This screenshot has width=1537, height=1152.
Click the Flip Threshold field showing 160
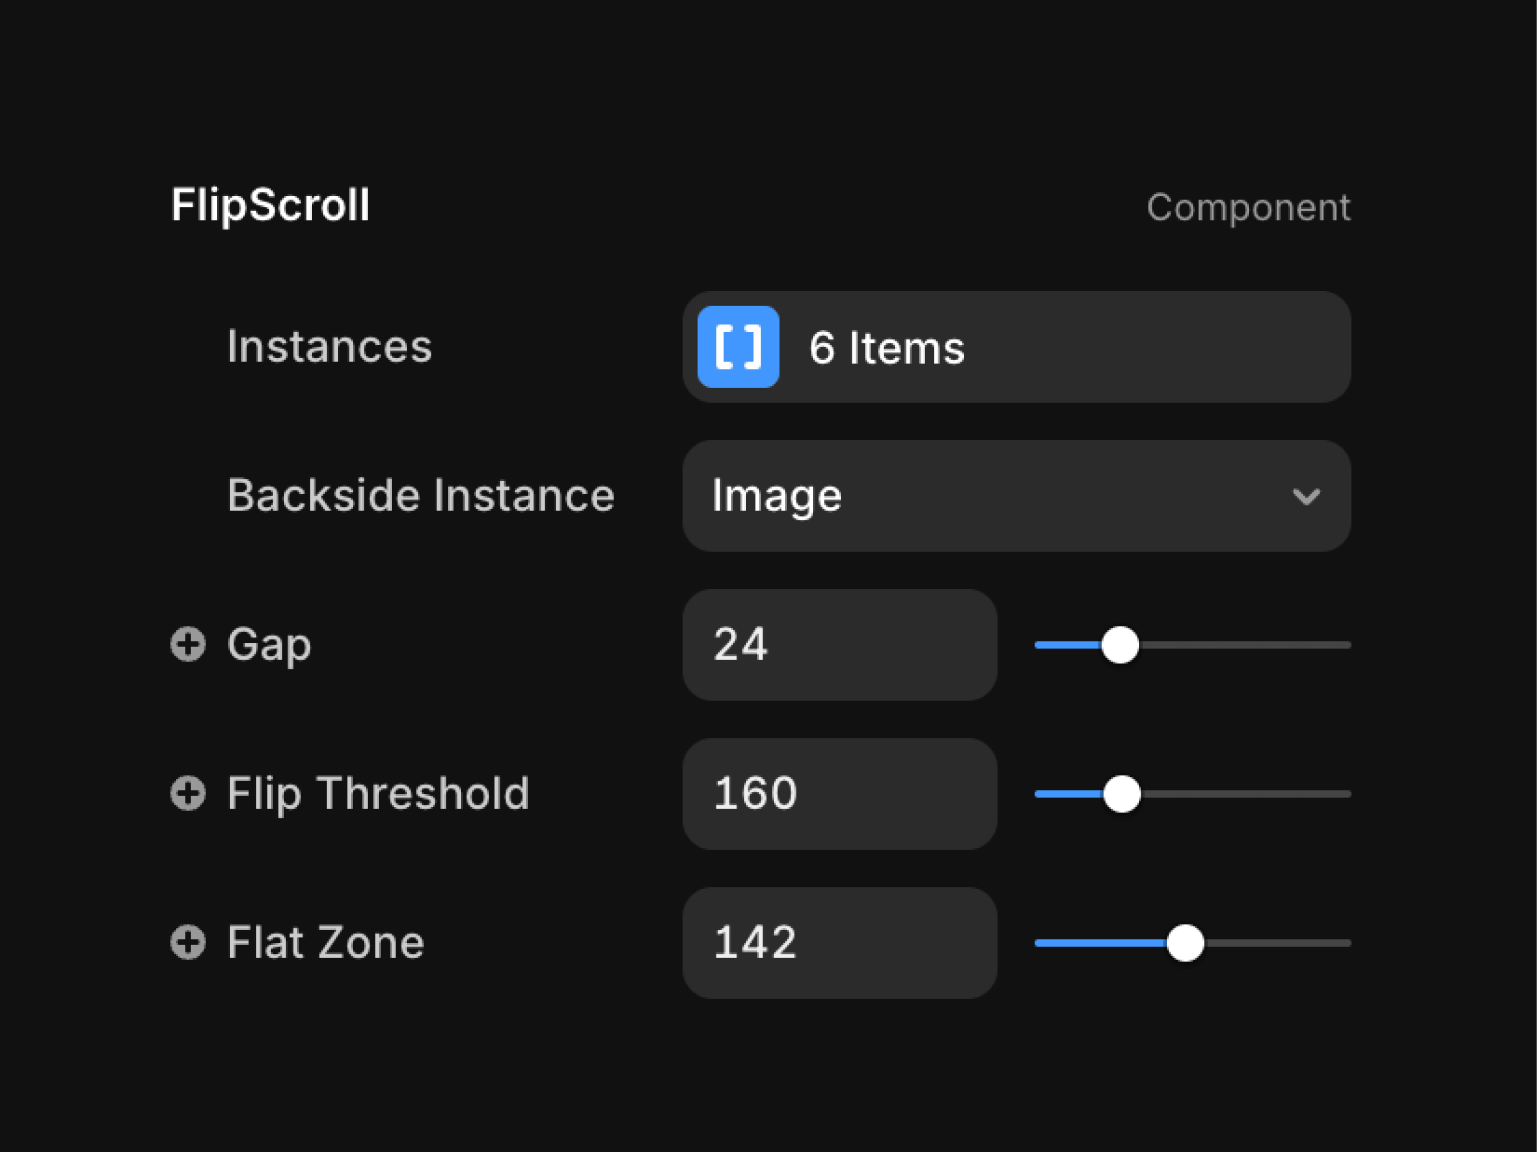[x=839, y=793]
